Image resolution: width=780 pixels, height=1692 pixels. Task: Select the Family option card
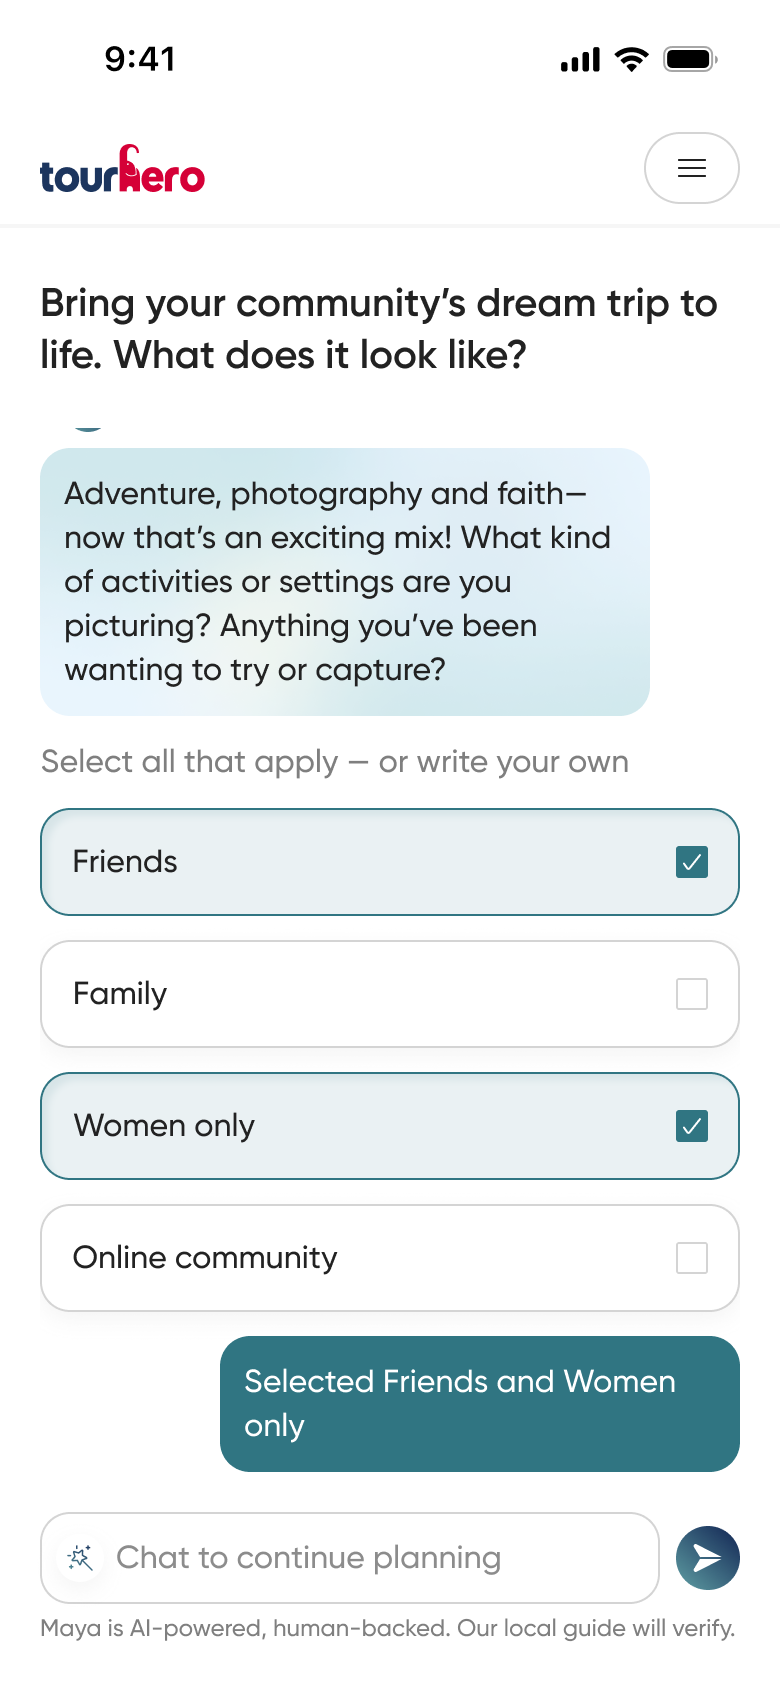tap(390, 994)
